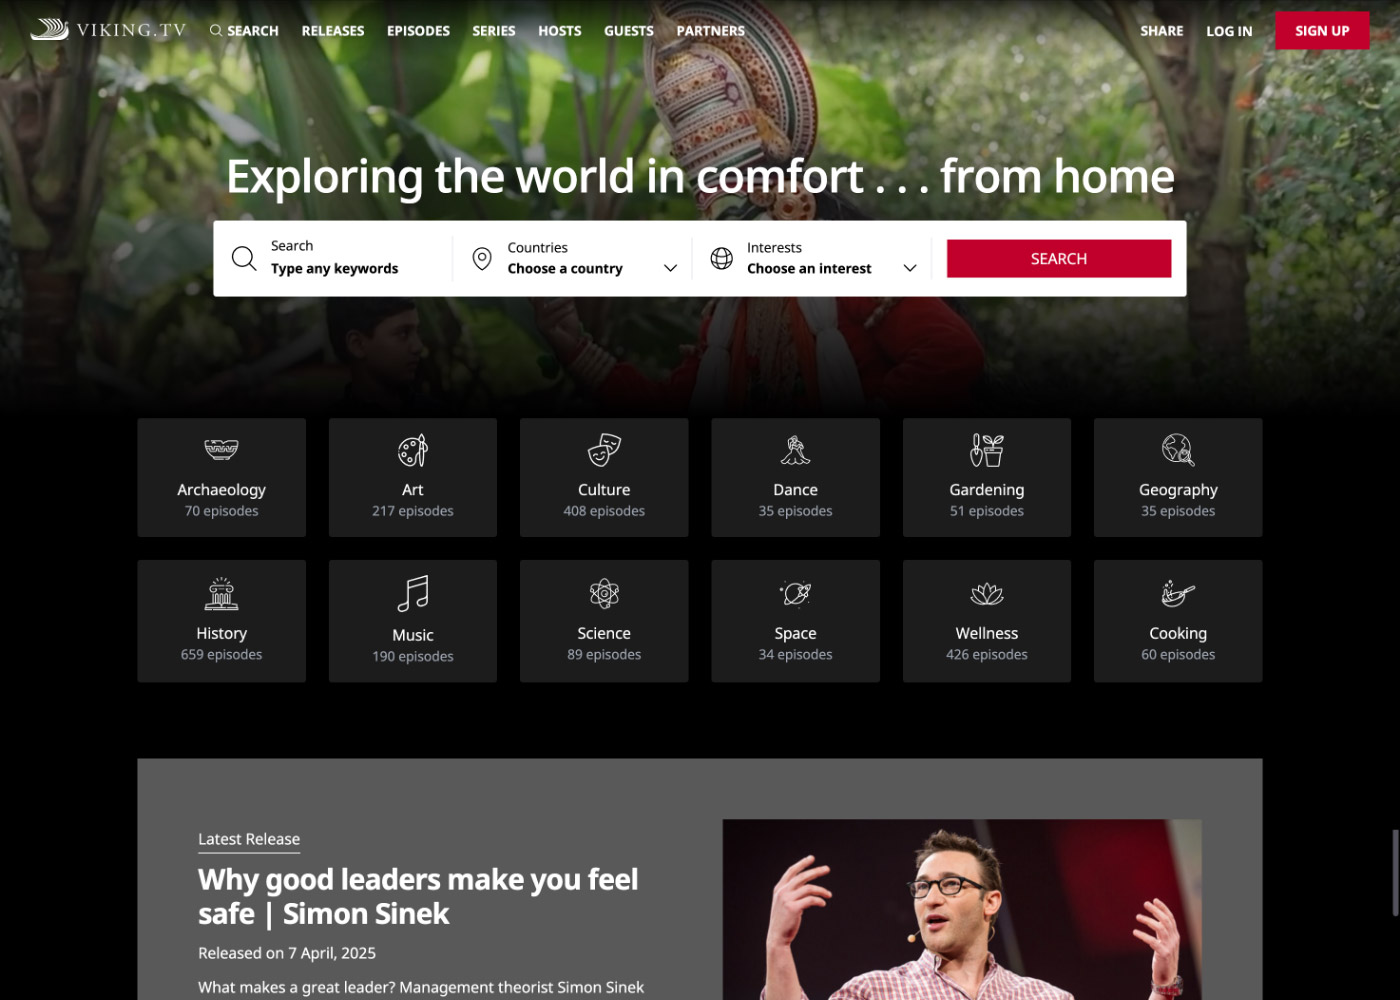Screen dimensions: 1400x1000
Task: Expand the Countries dropdown
Action: pyautogui.click(x=574, y=259)
